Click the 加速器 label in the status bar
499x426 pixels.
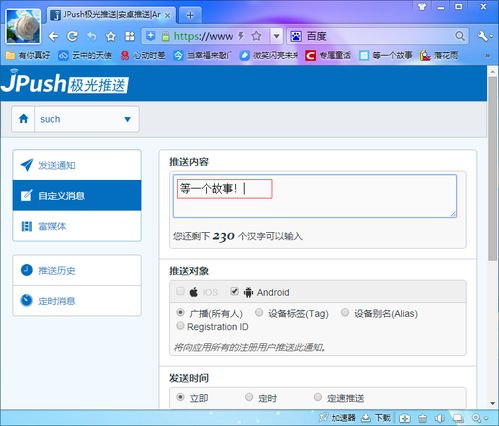pyautogui.click(x=343, y=418)
